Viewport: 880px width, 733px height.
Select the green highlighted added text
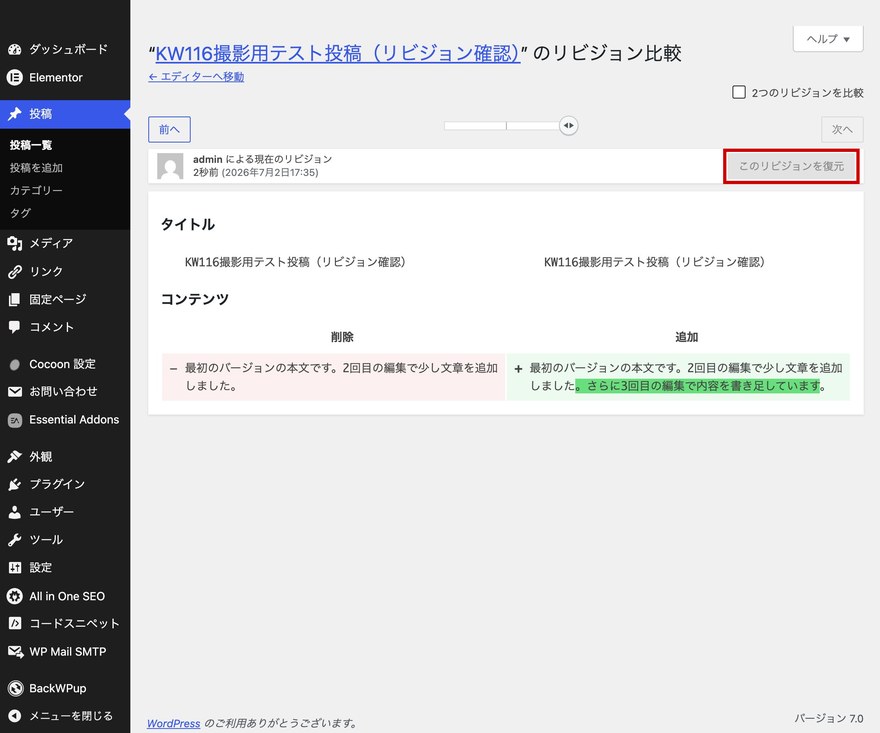[x=698, y=386]
